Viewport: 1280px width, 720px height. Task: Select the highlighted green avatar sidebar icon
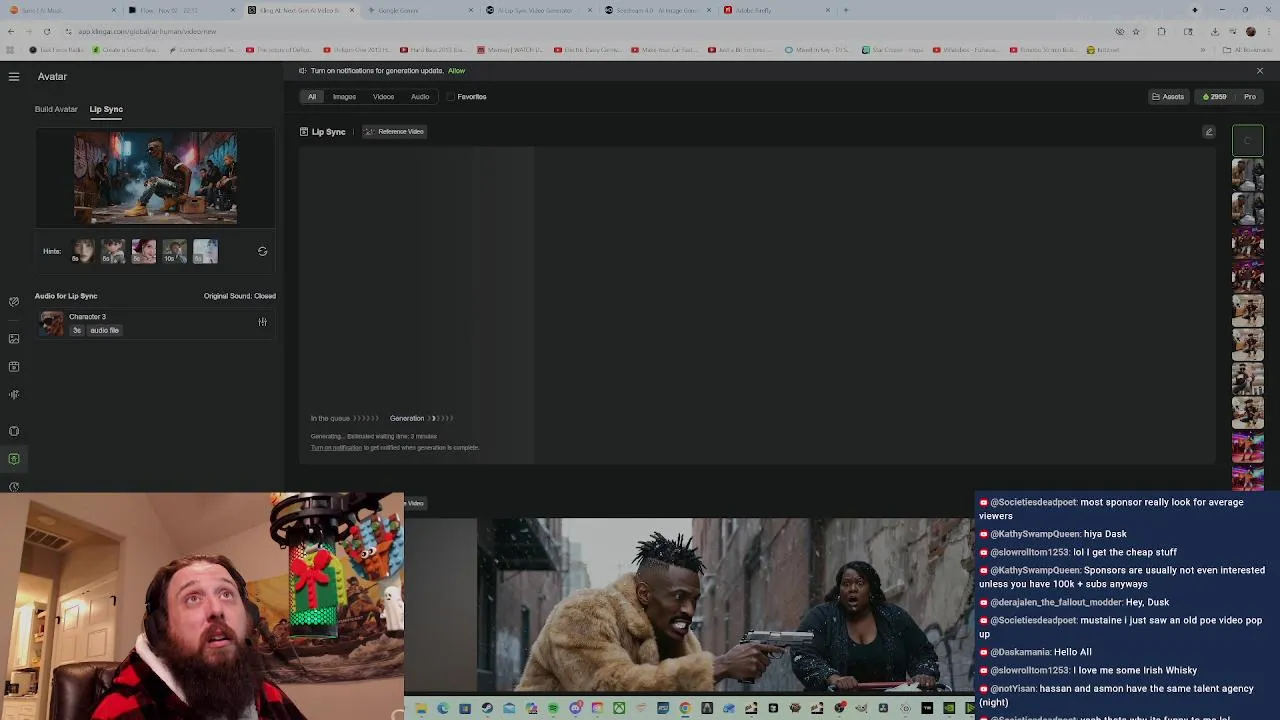pyautogui.click(x=14, y=459)
